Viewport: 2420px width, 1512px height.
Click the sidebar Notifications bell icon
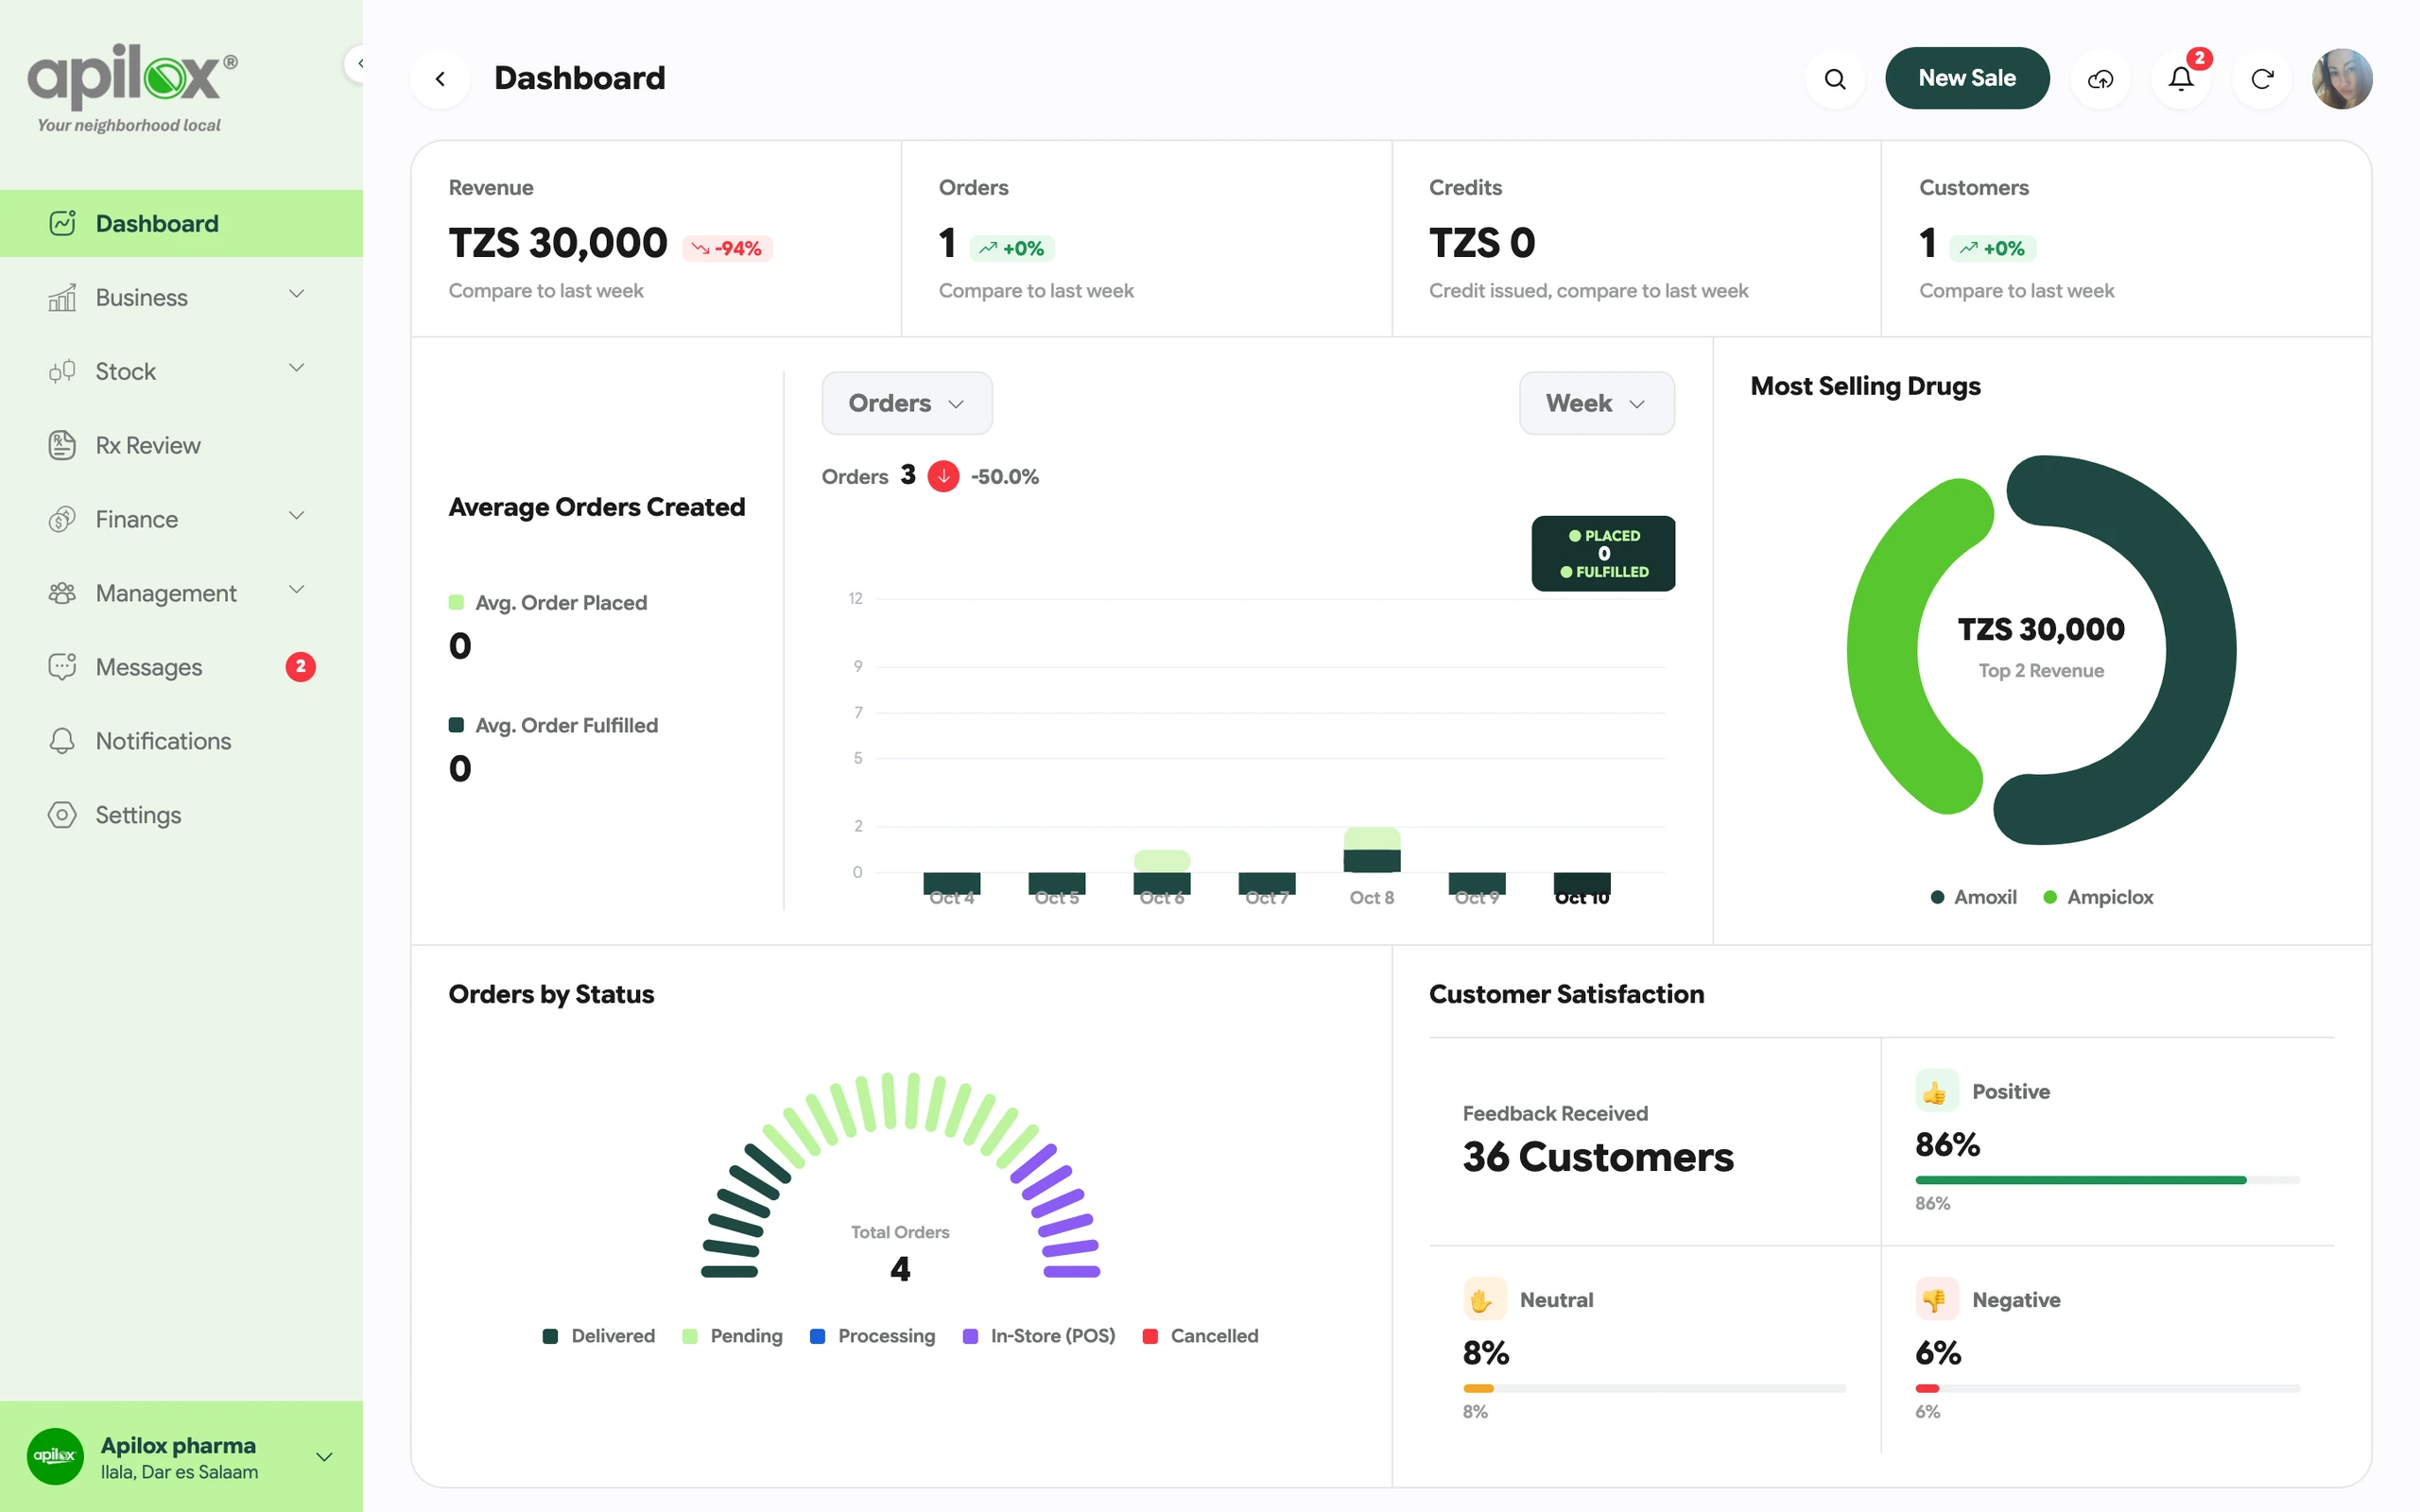coord(62,741)
